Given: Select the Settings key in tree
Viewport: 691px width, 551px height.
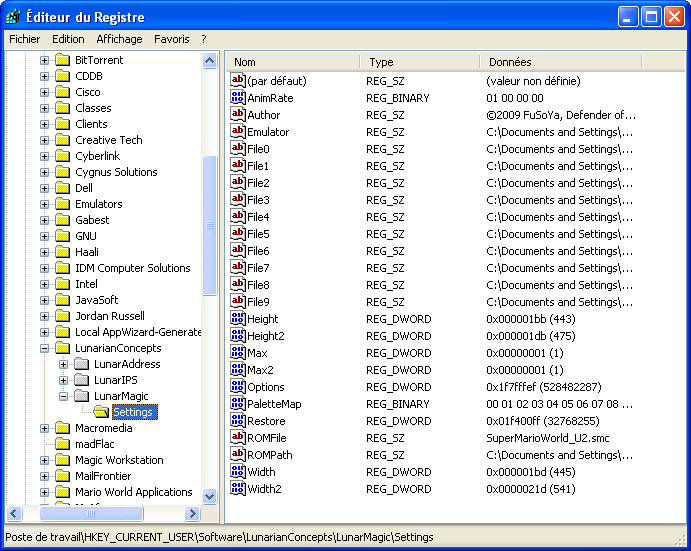Looking at the screenshot, I should point(133,412).
